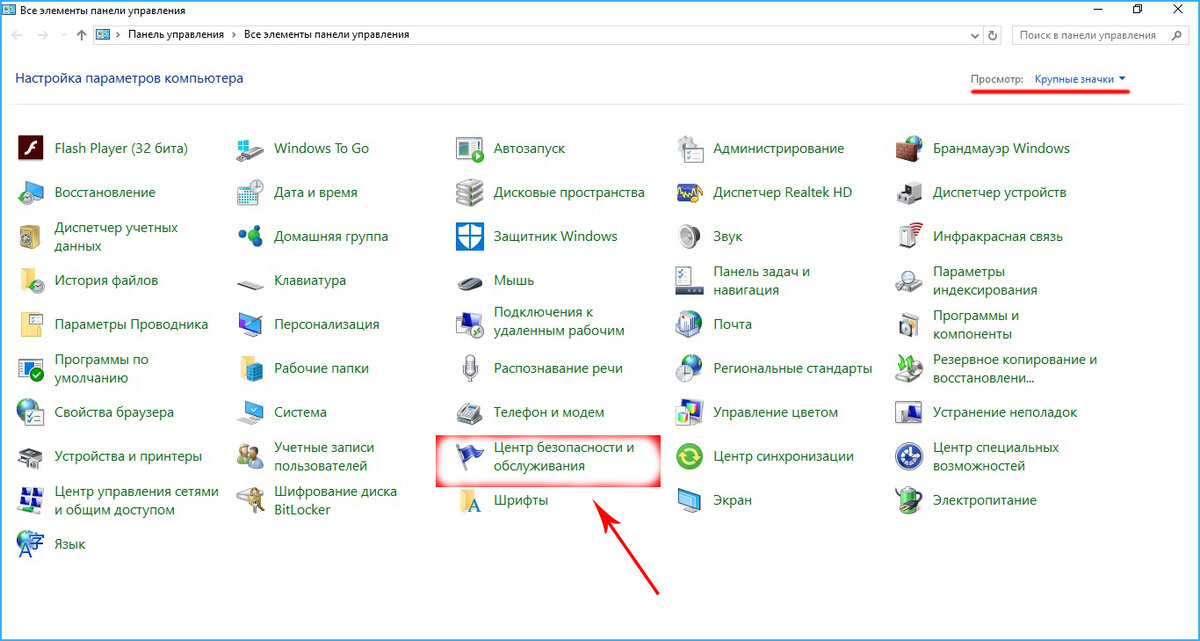
Task: Click the Центр управления сетями icon
Action: click(31, 500)
